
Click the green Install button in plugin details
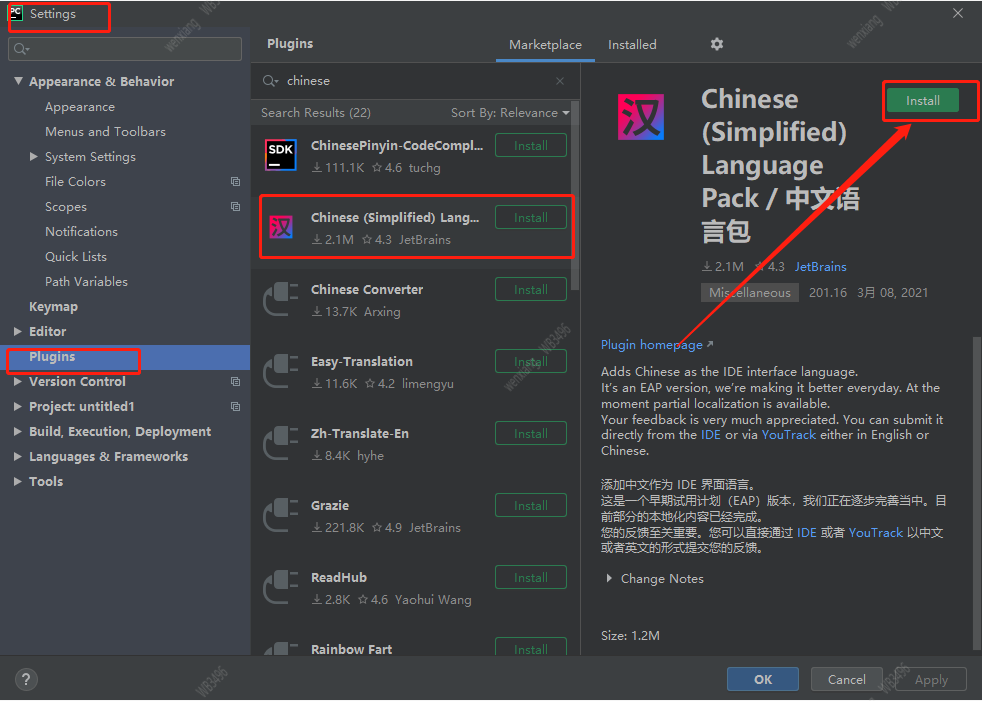[923, 100]
